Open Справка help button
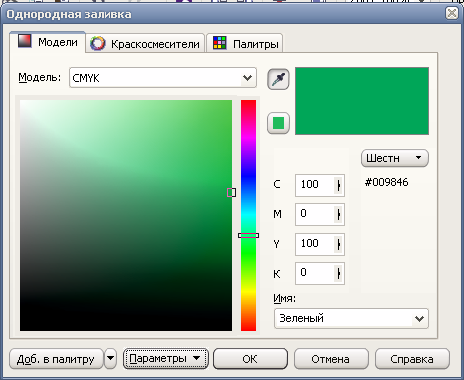This screenshot has height=380, width=464. [412, 359]
